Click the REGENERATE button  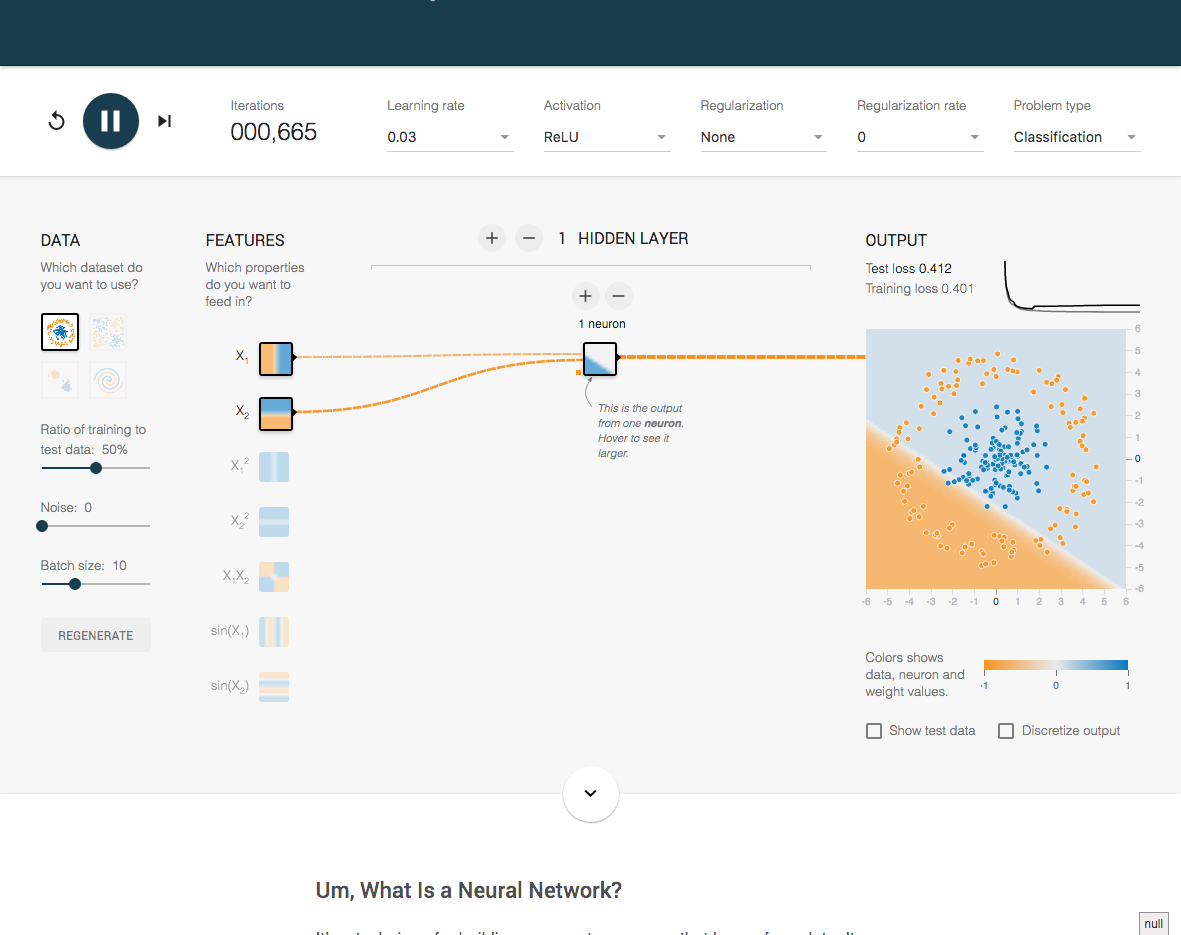click(x=96, y=635)
